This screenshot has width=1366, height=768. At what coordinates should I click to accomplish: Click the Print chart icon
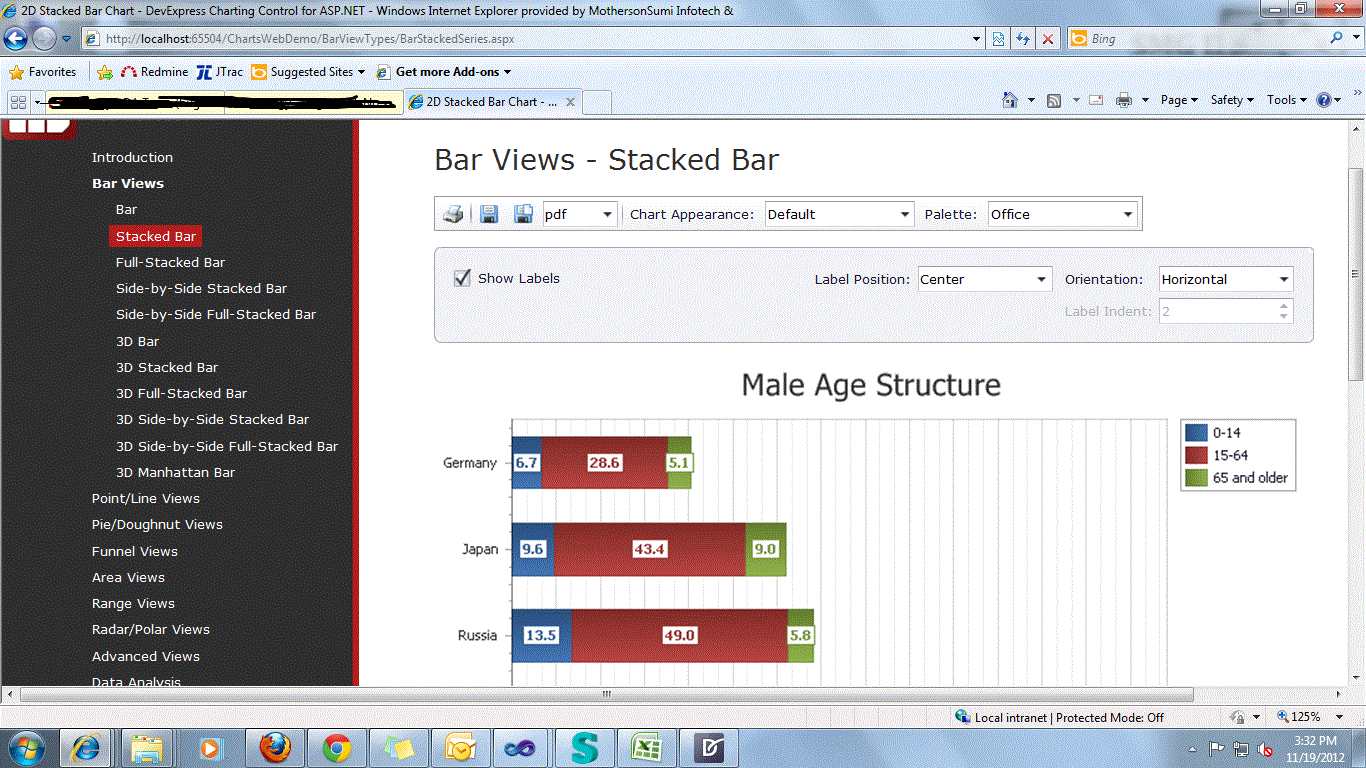(x=453, y=213)
